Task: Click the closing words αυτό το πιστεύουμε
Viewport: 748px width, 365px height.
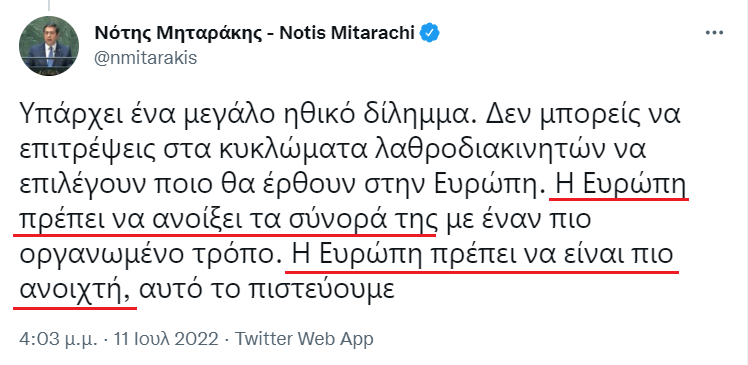Action: pos(267,290)
